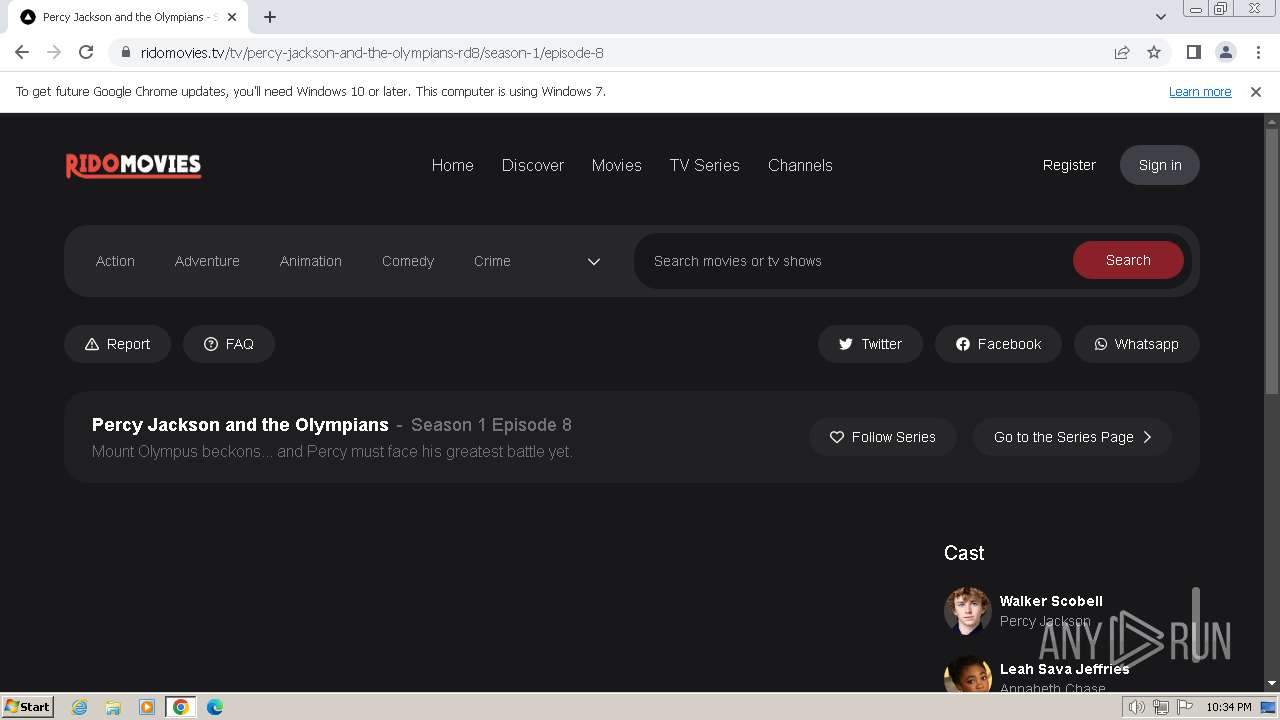Open media player from taskbar
The height and width of the screenshot is (720, 1280).
(147, 707)
